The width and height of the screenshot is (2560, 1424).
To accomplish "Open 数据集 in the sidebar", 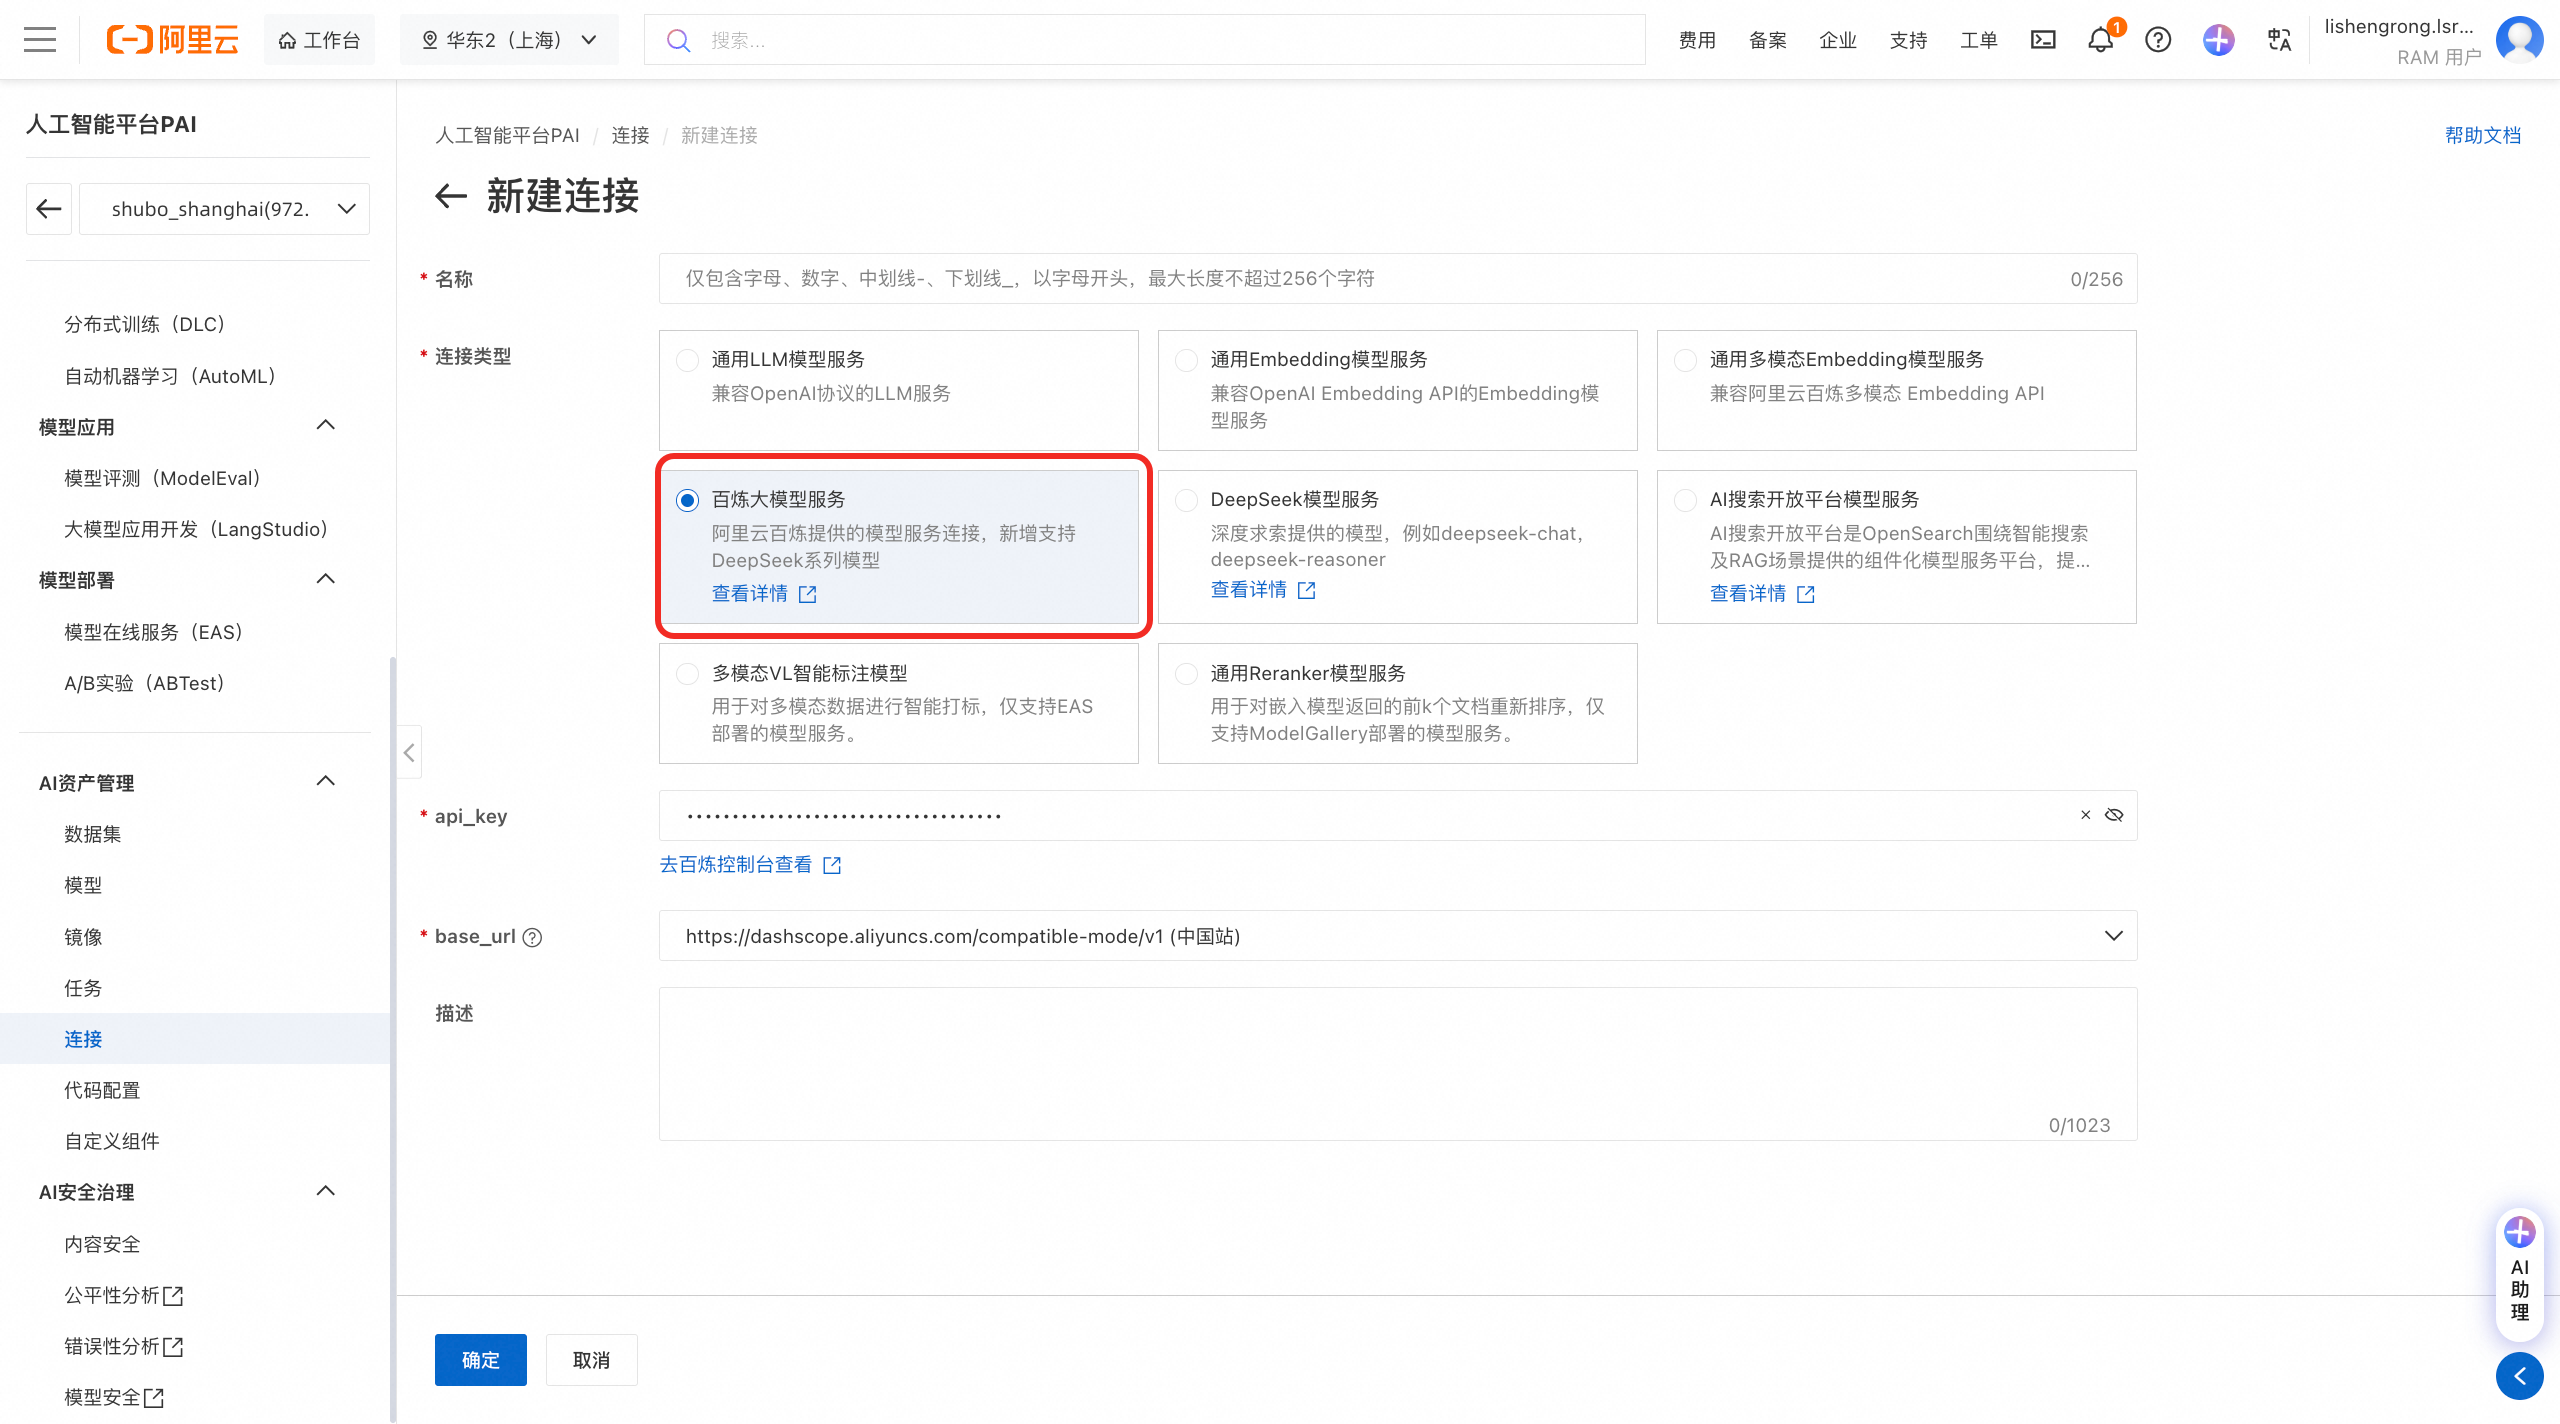I will pos(93,834).
